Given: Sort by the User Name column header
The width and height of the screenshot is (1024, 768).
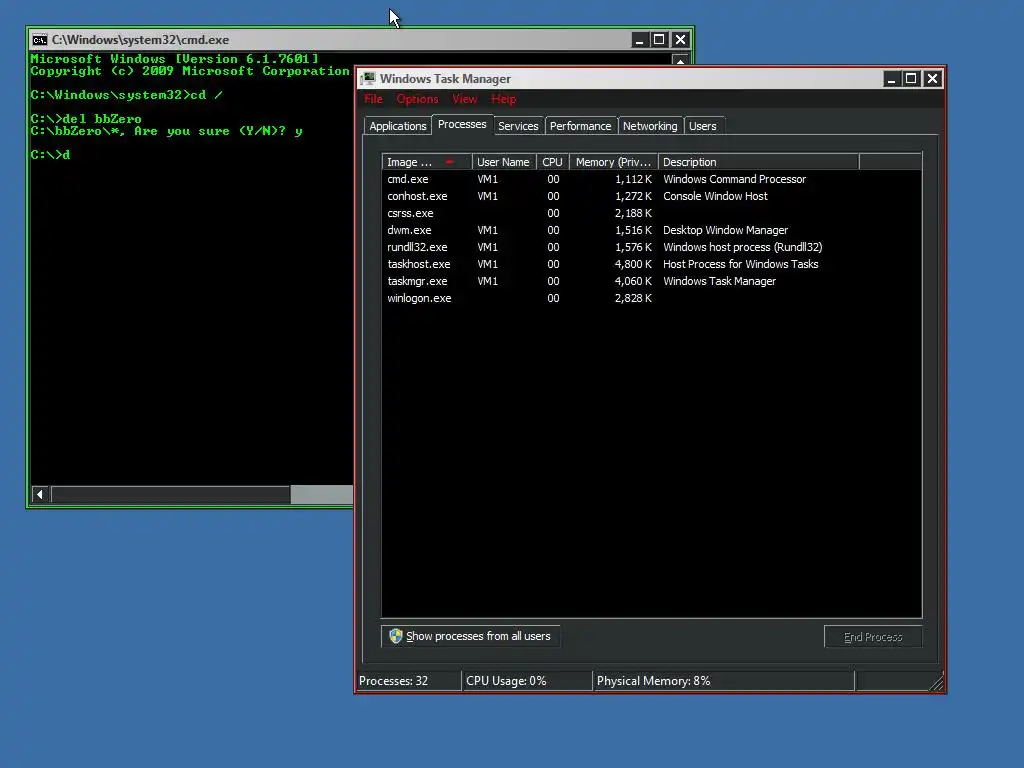Looking at the screenshot, I should [504, 162].
